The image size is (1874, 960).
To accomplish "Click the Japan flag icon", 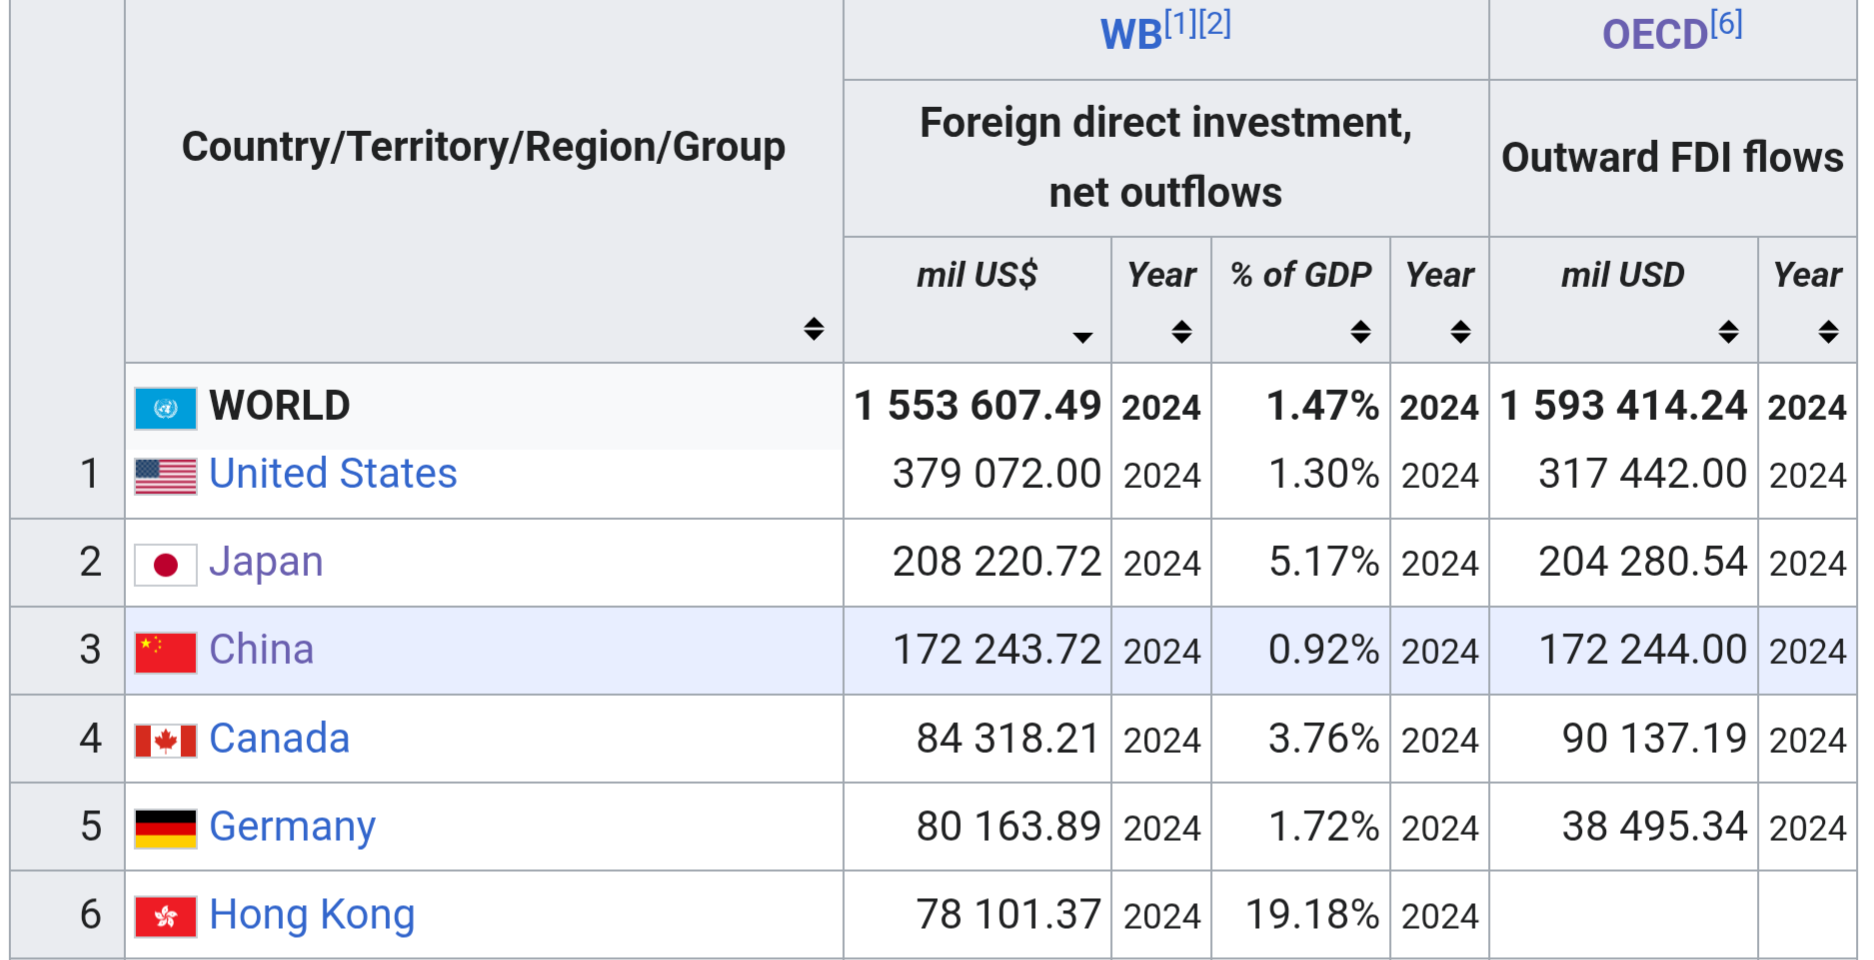I will click(165, 564).
